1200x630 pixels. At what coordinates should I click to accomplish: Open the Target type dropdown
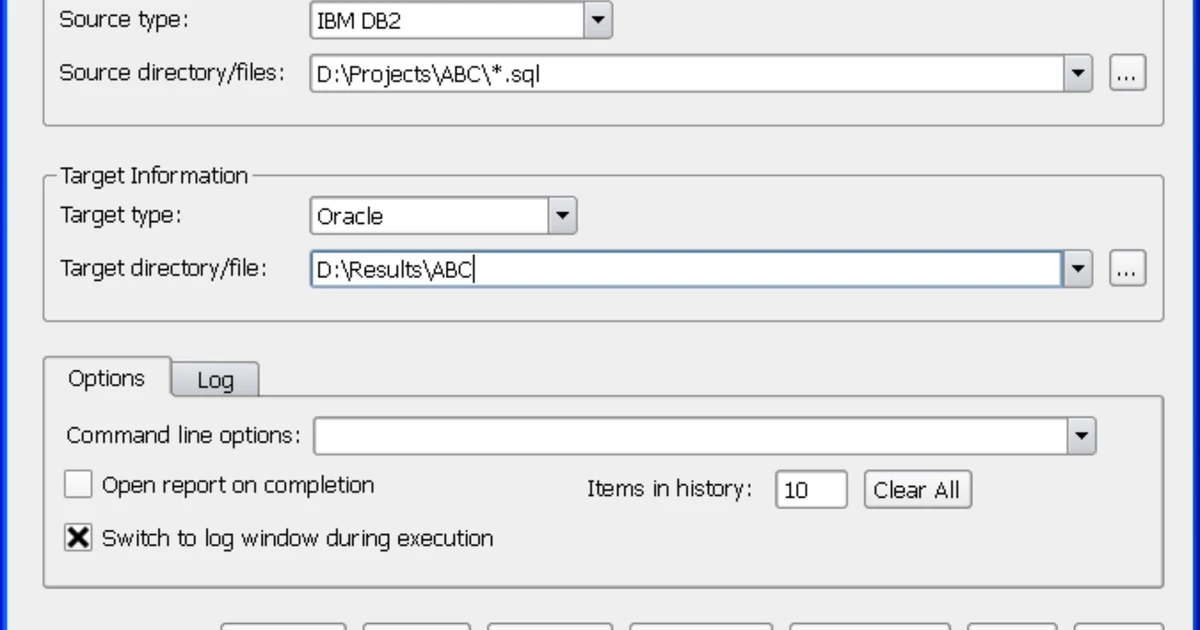coord(562,215)
